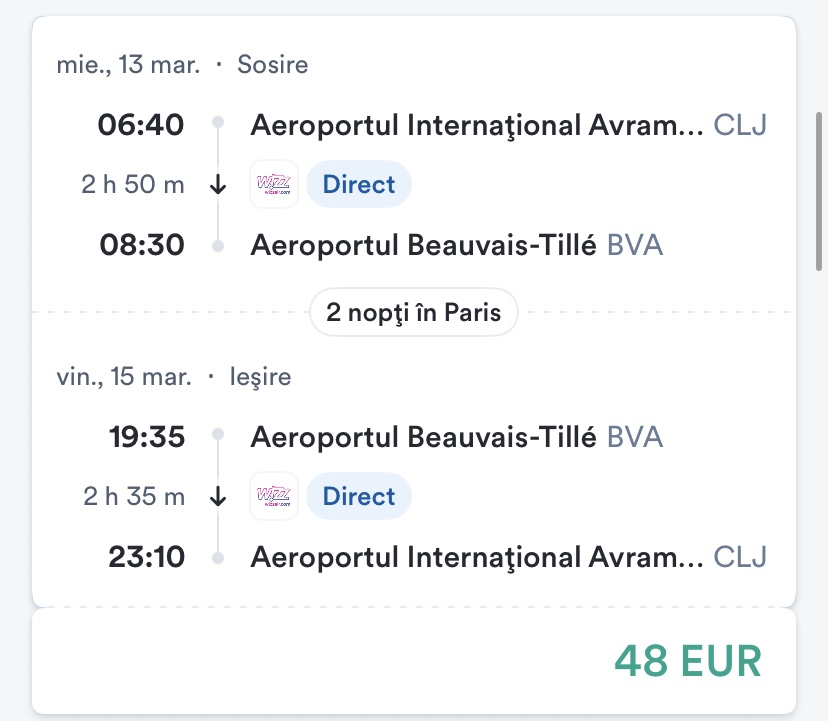828x721 pixels.
Task: Click the return Aeroportul Beauvais-Tillé BVA departure
Action: pos(455,437)
